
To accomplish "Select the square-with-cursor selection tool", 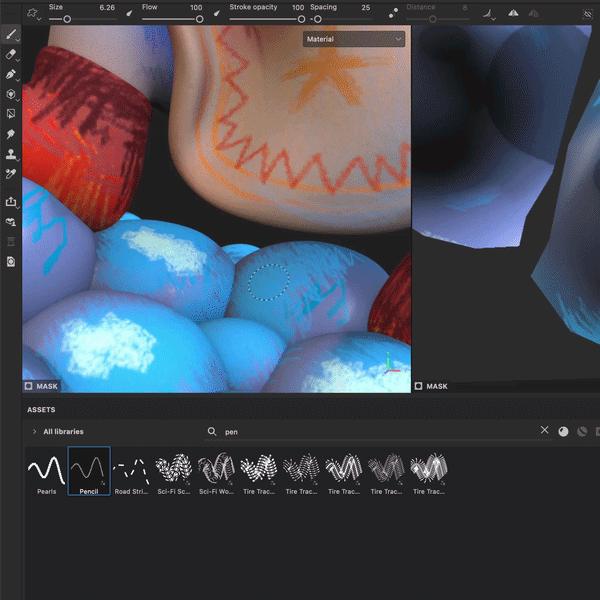I will coord(11,114).
